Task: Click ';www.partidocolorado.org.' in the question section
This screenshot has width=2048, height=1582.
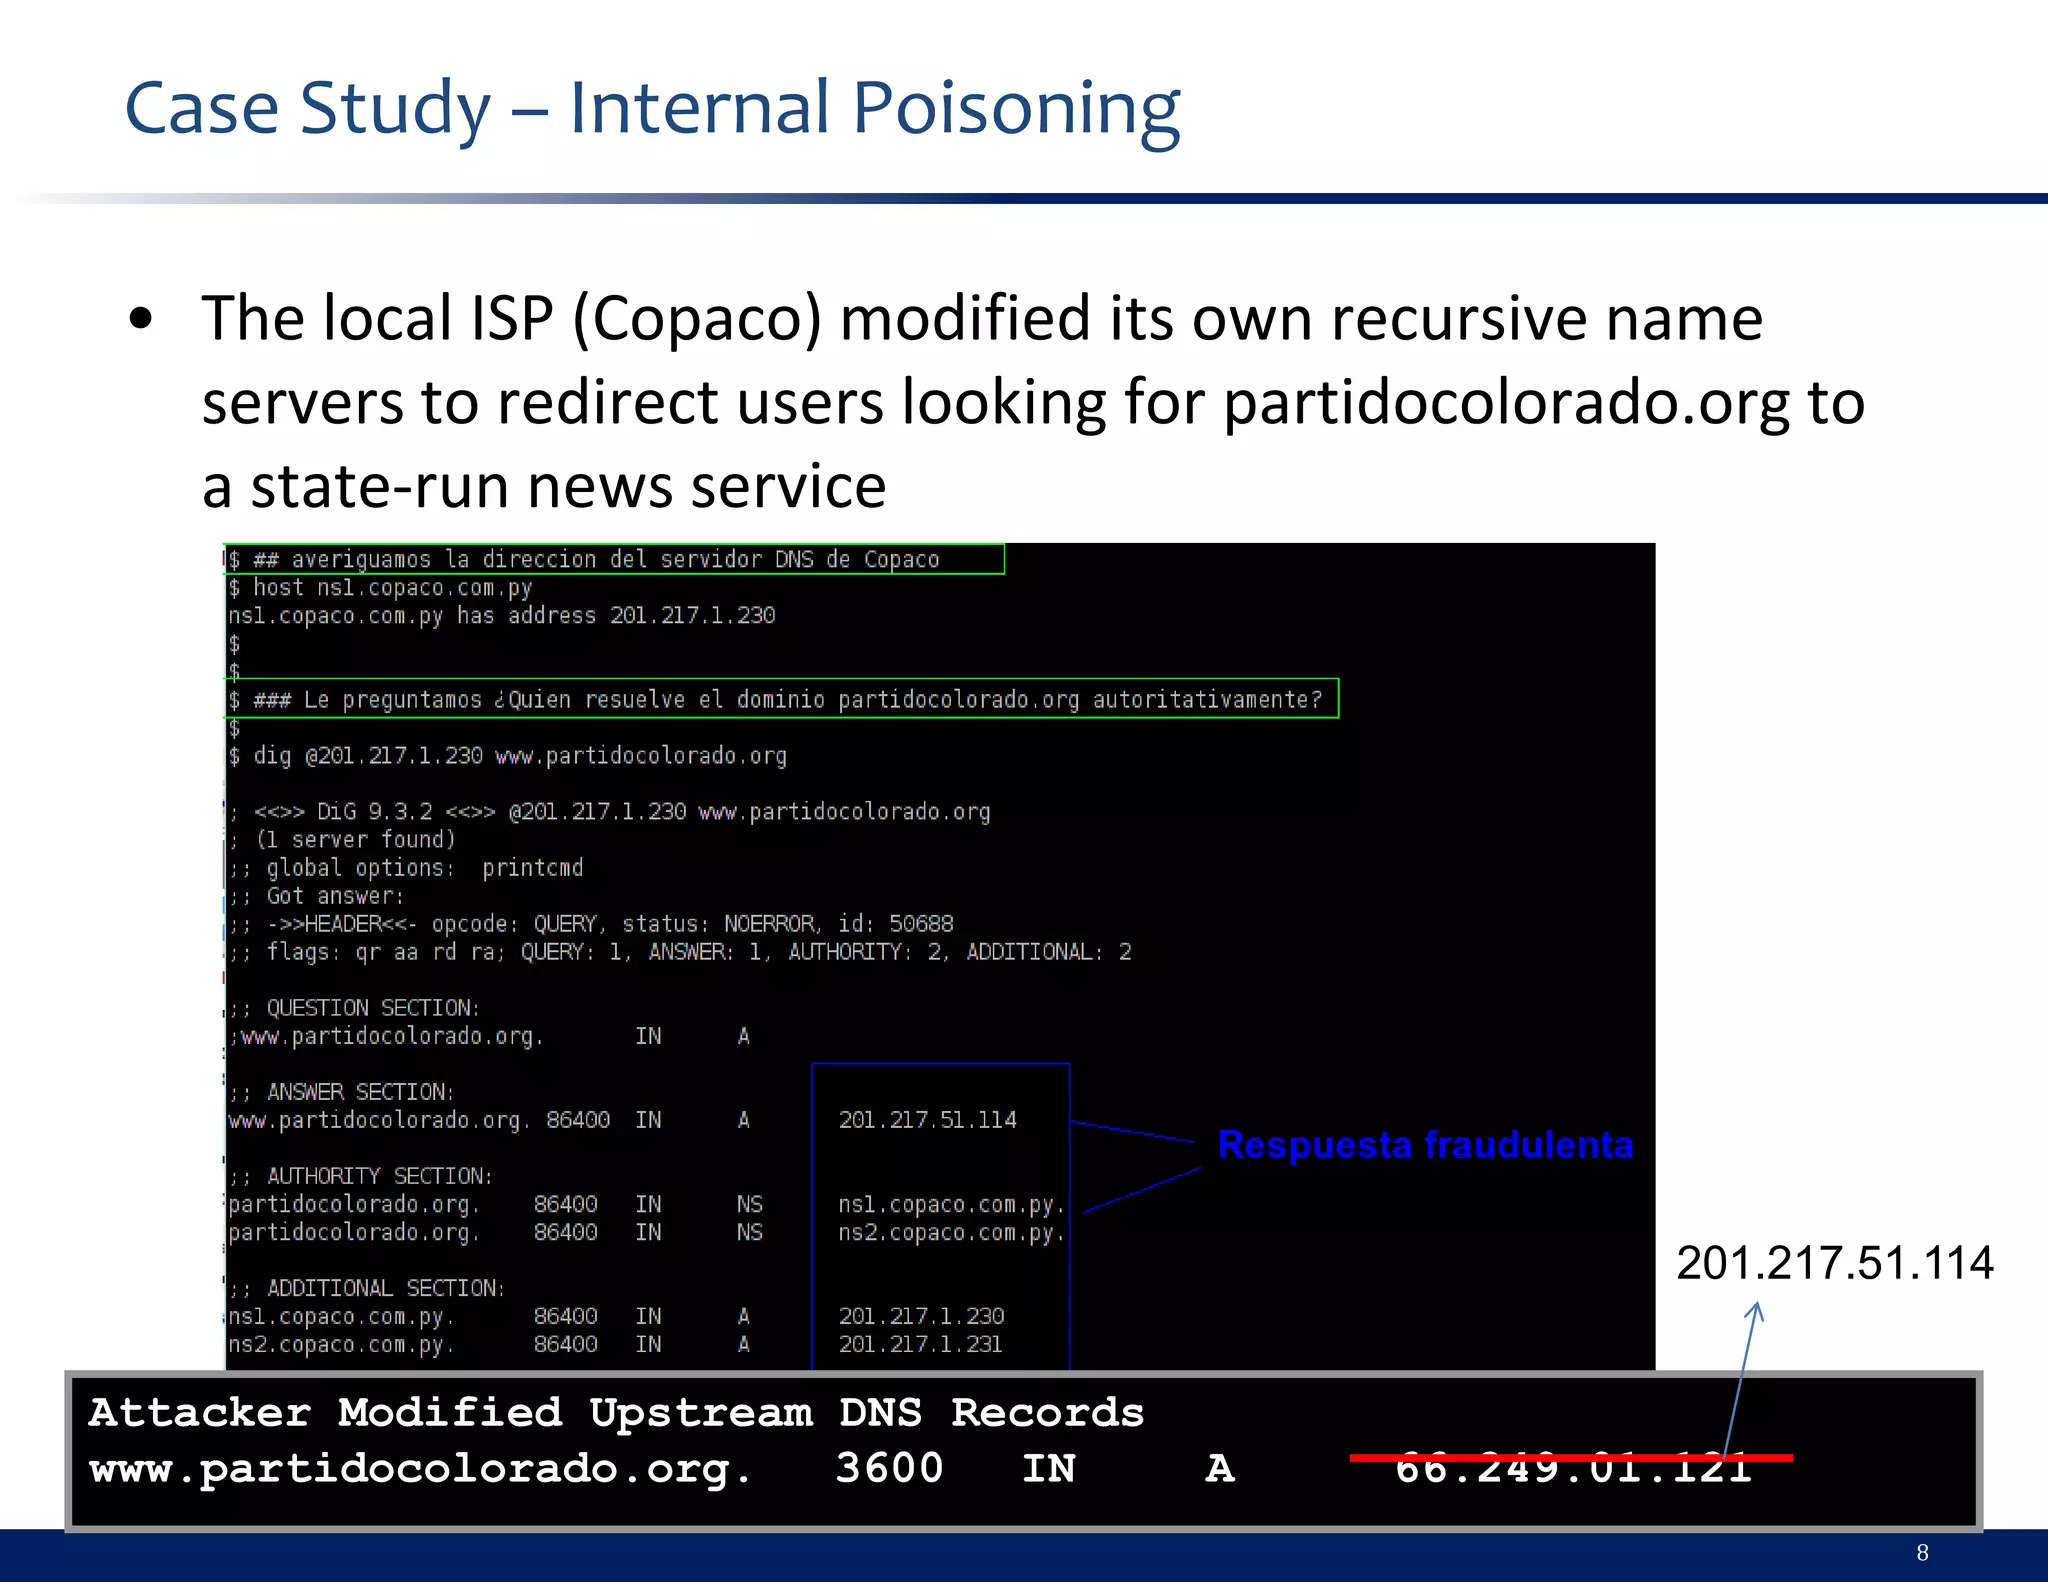Action: (x=386, y=1036)
